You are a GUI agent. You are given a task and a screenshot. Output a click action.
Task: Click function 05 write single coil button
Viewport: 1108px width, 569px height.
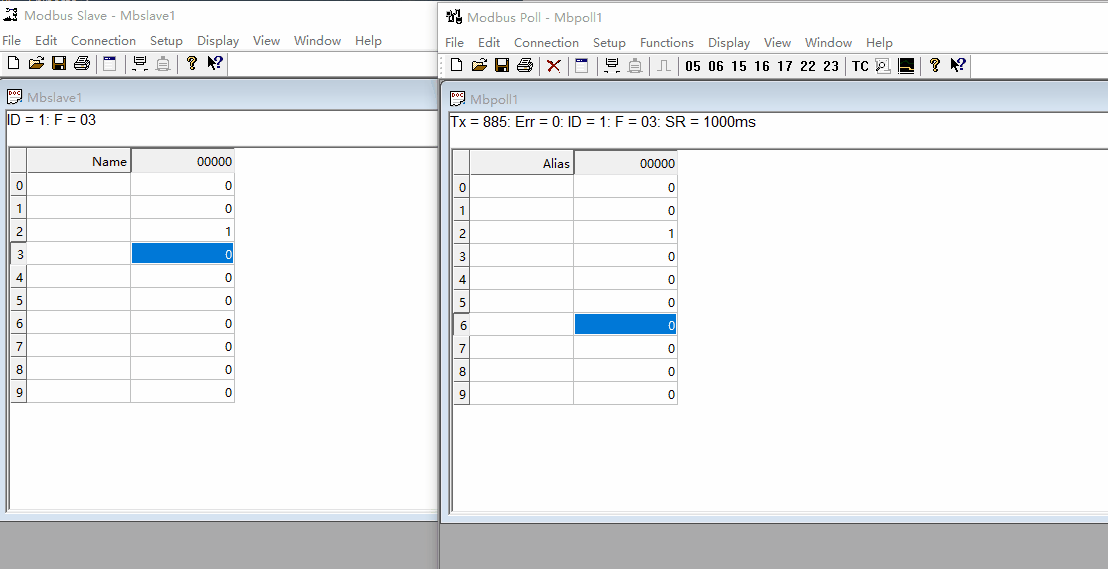click(x=693, y=67)
